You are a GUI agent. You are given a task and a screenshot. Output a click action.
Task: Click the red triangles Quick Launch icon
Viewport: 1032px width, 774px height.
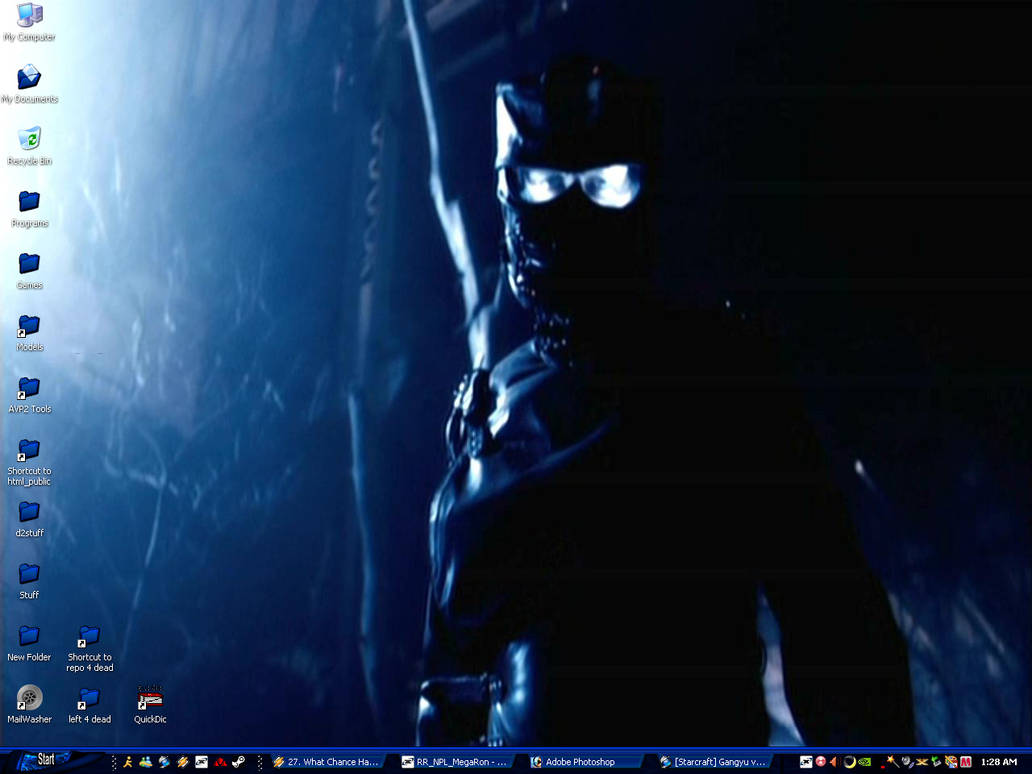tap(220, 762)
